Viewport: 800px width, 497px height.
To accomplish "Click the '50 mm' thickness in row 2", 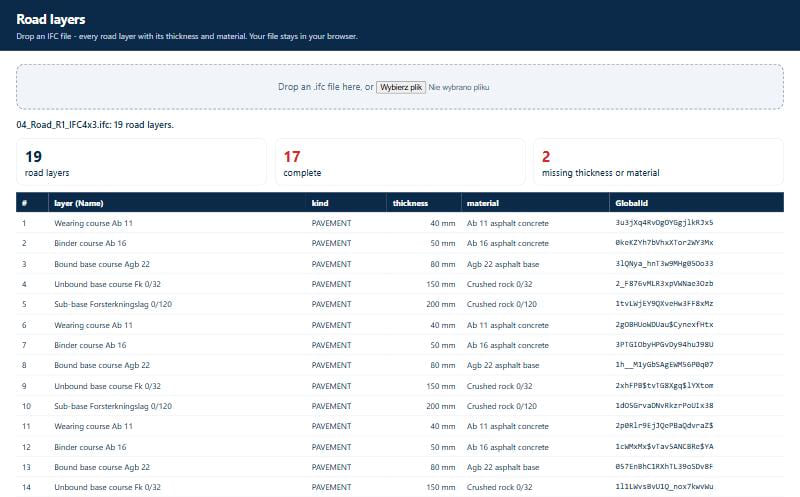I will coord(442,243).
